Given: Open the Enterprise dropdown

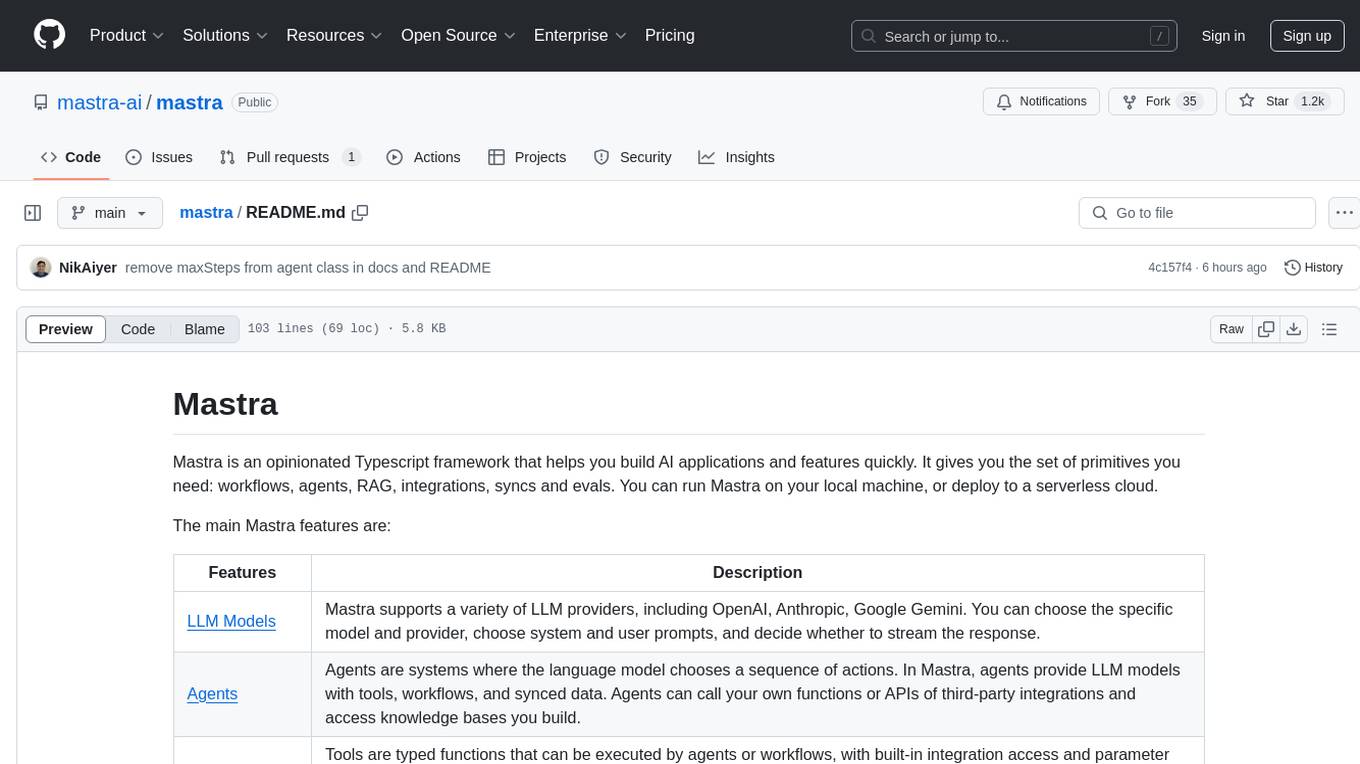Looking at the screenshot, I should (x=580, y=35).
